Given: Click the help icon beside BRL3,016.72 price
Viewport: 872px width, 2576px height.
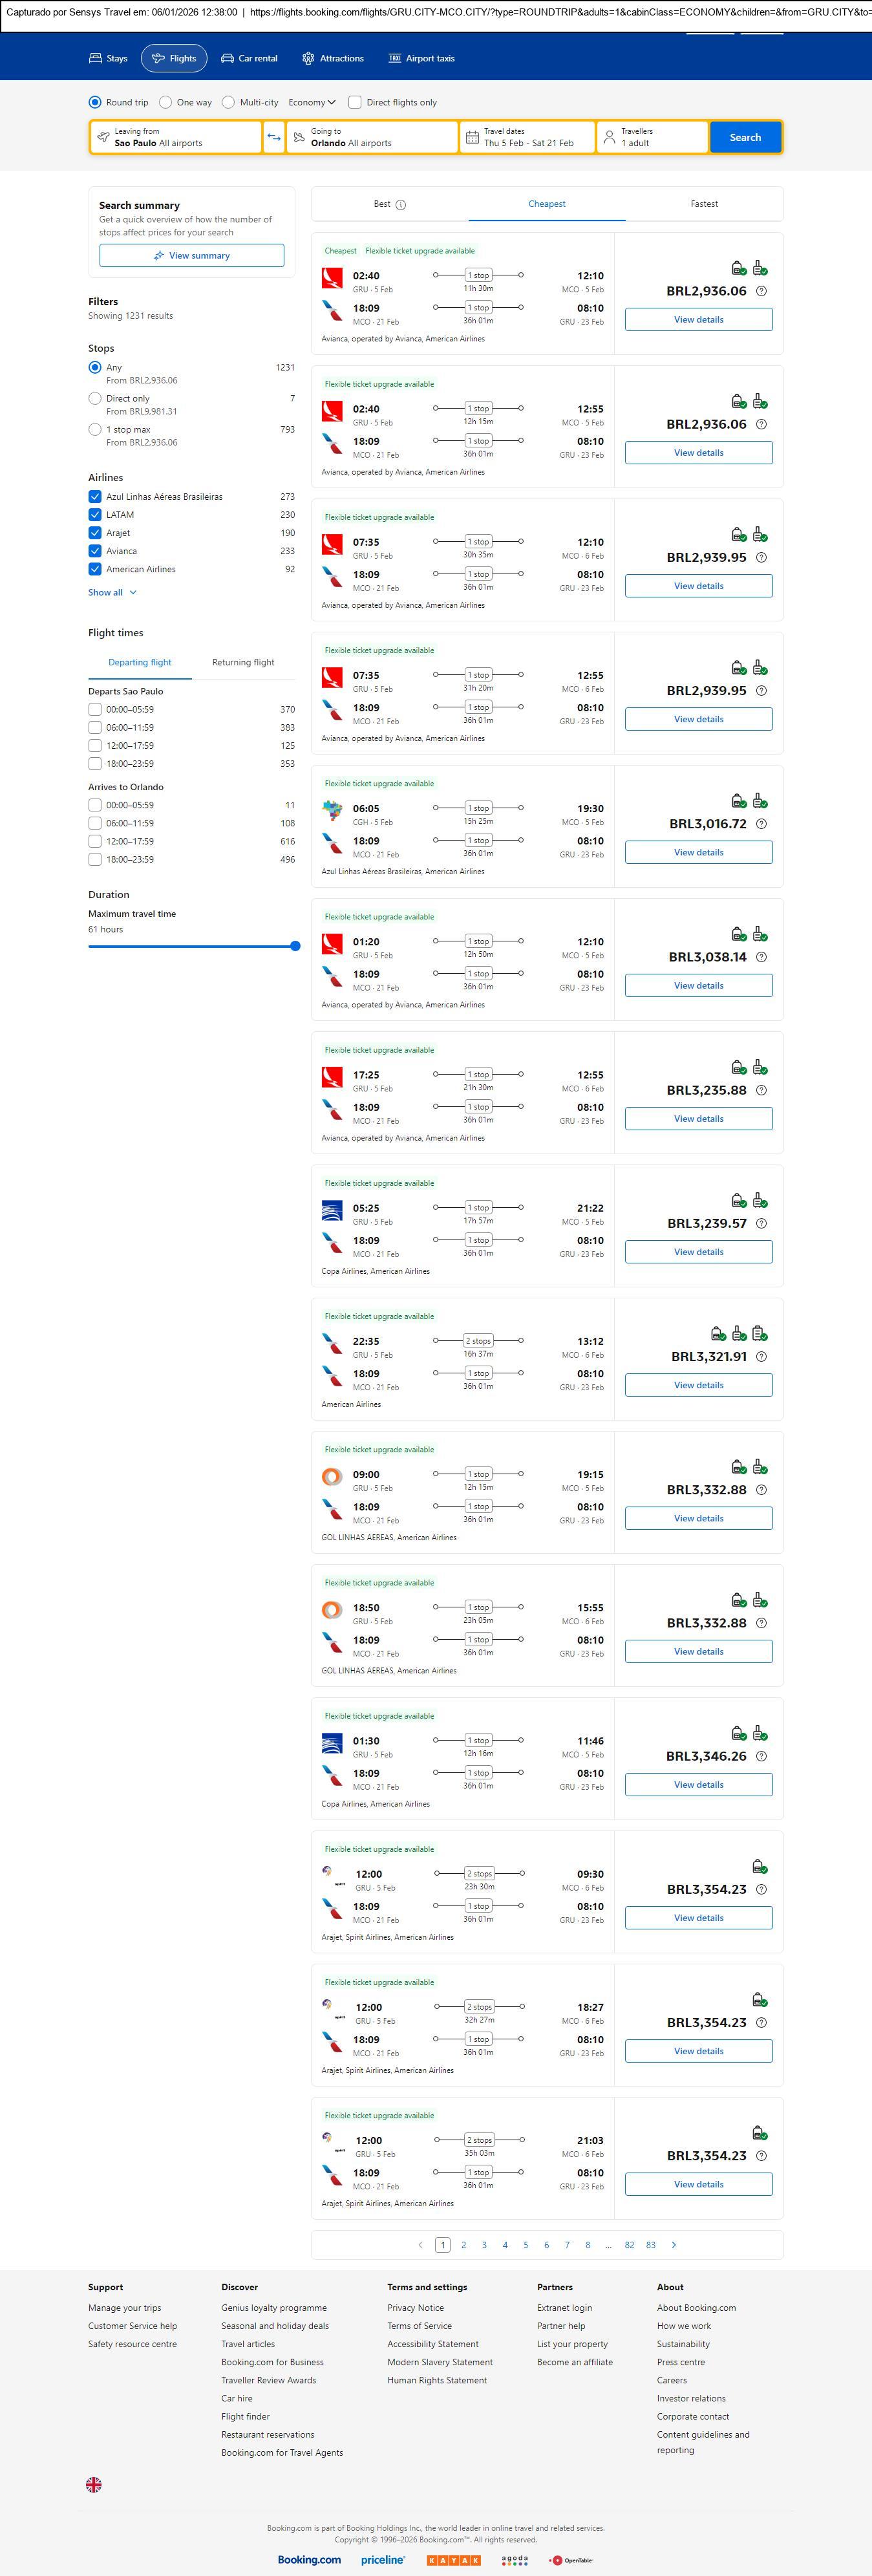Looking at the screenshot, I should click(761, 824).
